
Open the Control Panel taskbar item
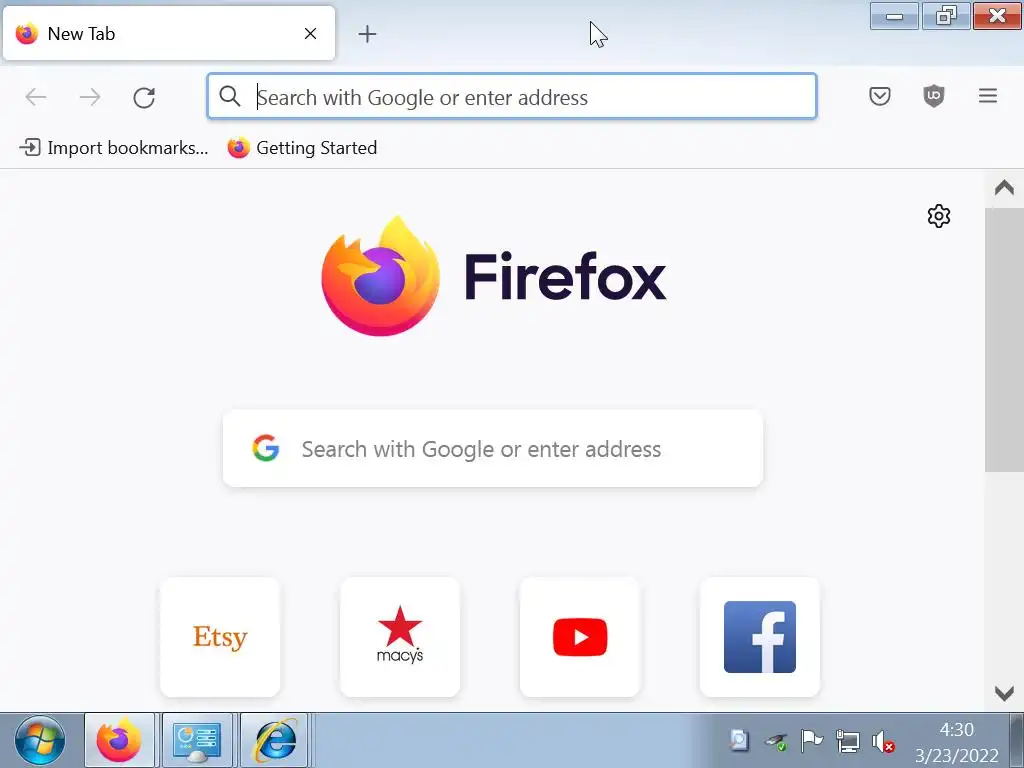point(197,741)
